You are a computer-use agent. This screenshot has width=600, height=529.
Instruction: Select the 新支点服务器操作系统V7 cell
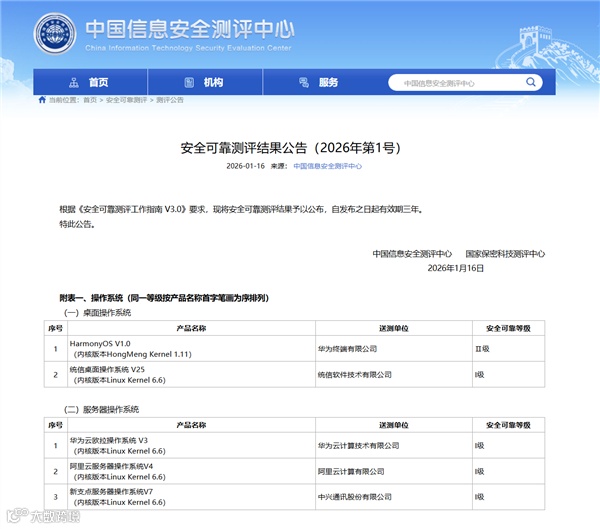pyautogui.click(x=191, y=497)
